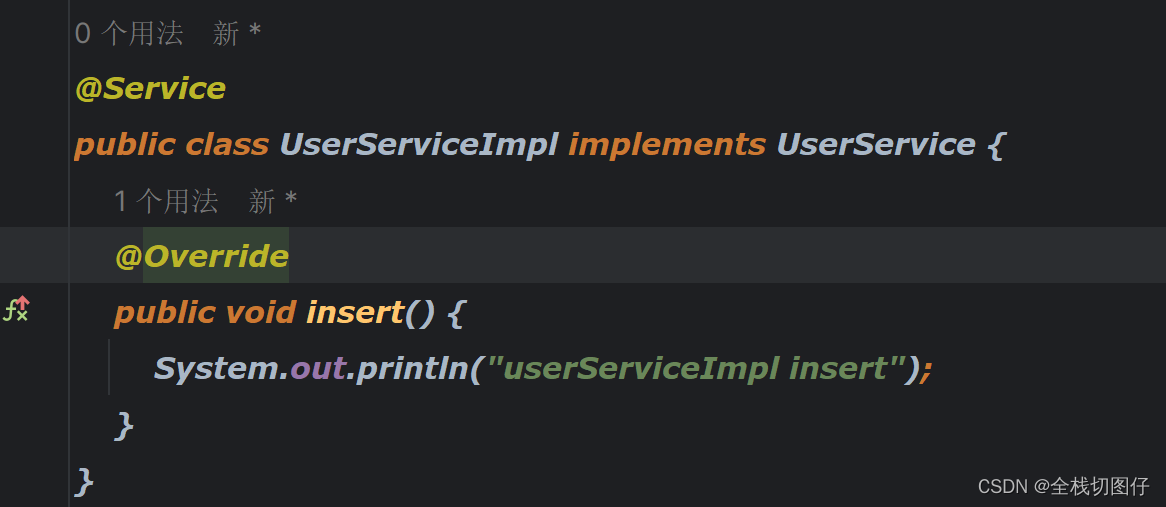Image resolution: width=1166 pixels, height=507 pixels.
Task: Open the '0 个用法' usages hint
Action: click(x=129, y=34)
